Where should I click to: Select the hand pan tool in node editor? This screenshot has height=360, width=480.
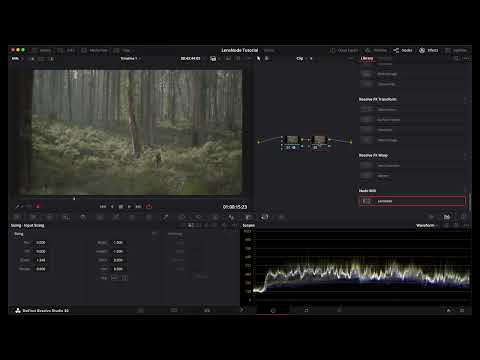pos(266,58)
